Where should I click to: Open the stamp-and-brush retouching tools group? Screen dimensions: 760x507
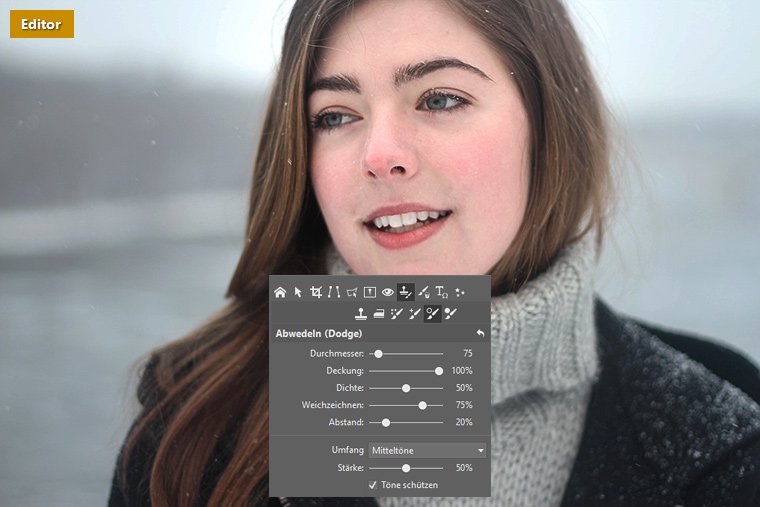(405, 292)
